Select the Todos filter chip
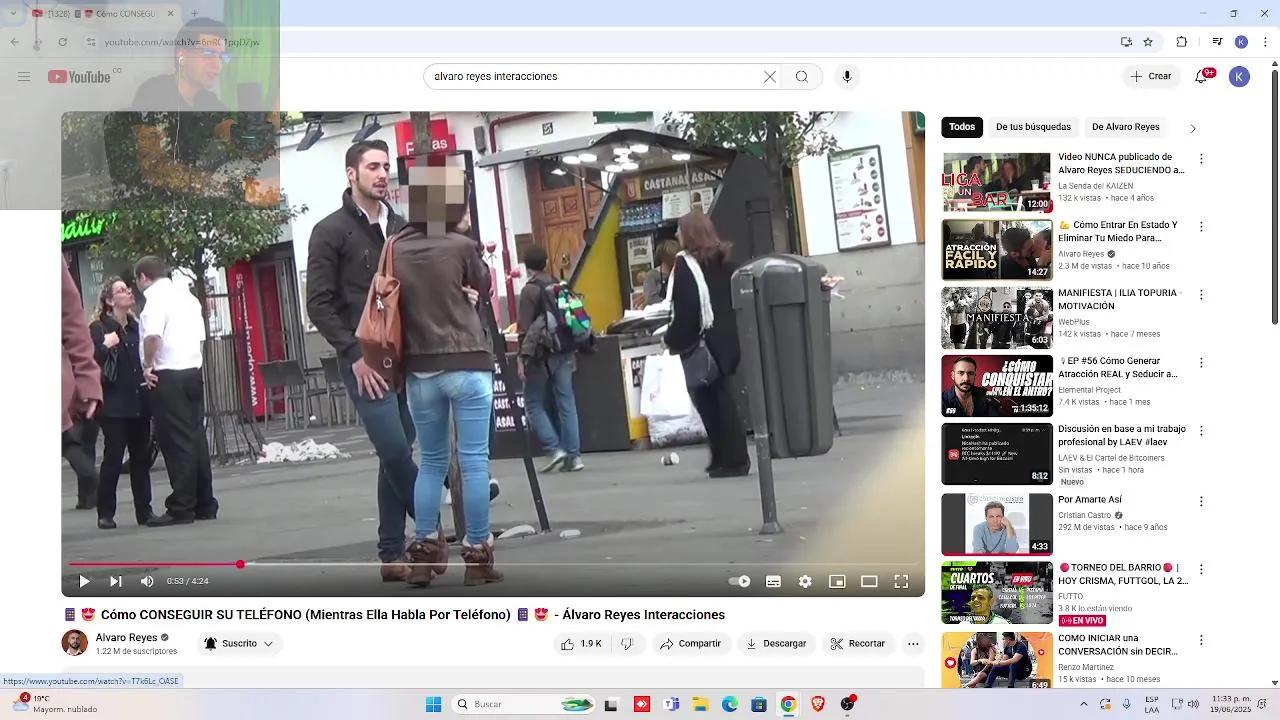 tap(962, 127)
